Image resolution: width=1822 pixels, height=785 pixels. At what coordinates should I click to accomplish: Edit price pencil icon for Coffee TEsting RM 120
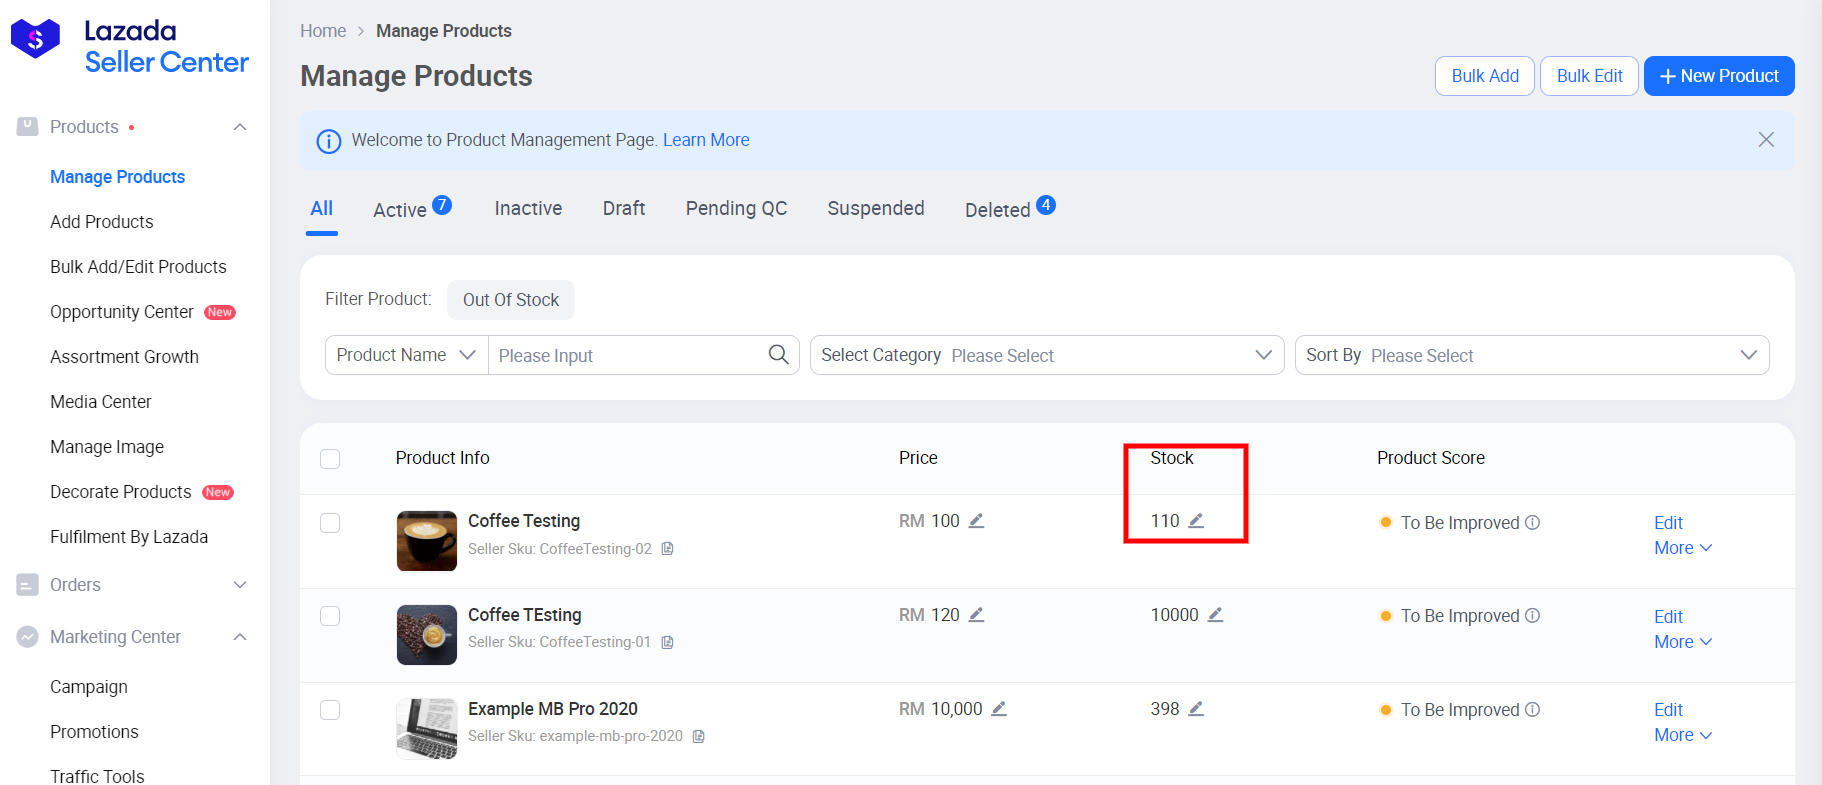976,615
